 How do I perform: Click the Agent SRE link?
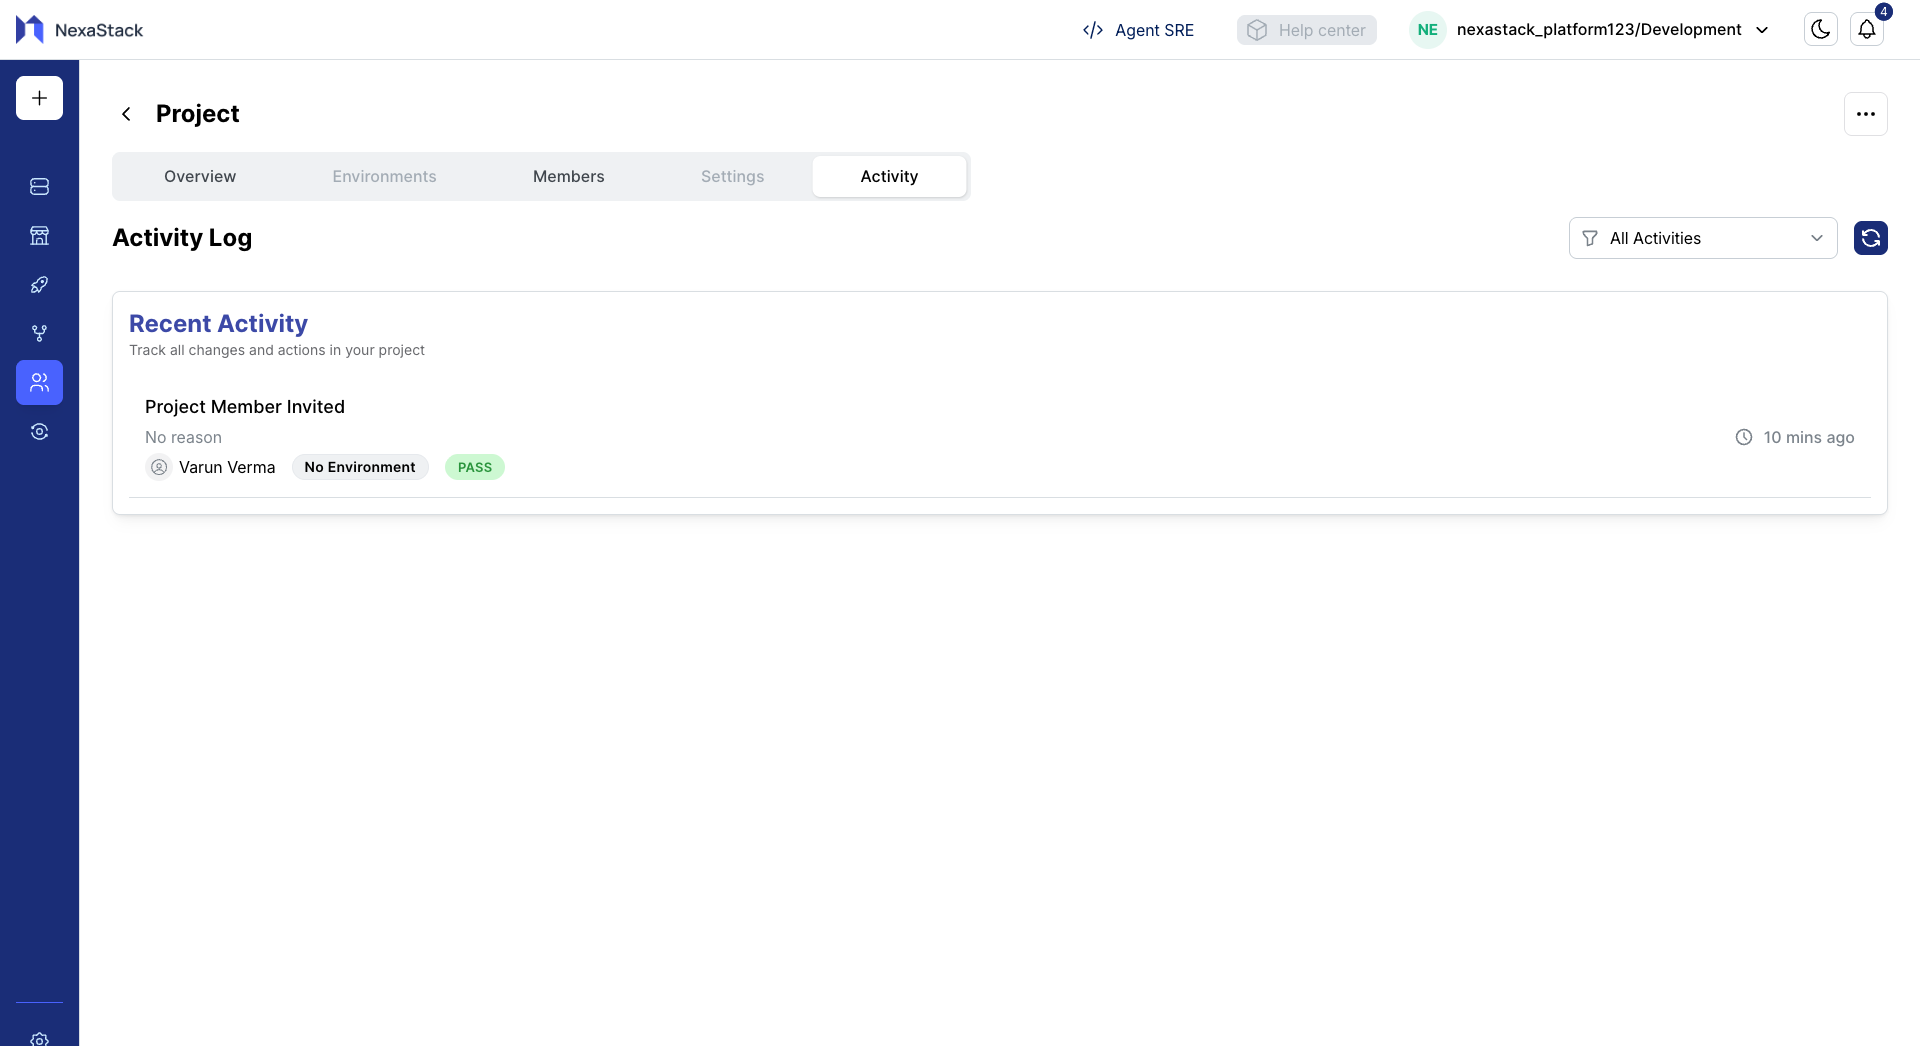tap(1138, 30)
